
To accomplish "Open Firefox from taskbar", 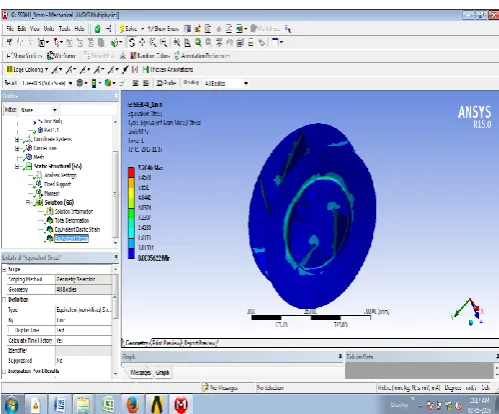I will pos(133,405).
